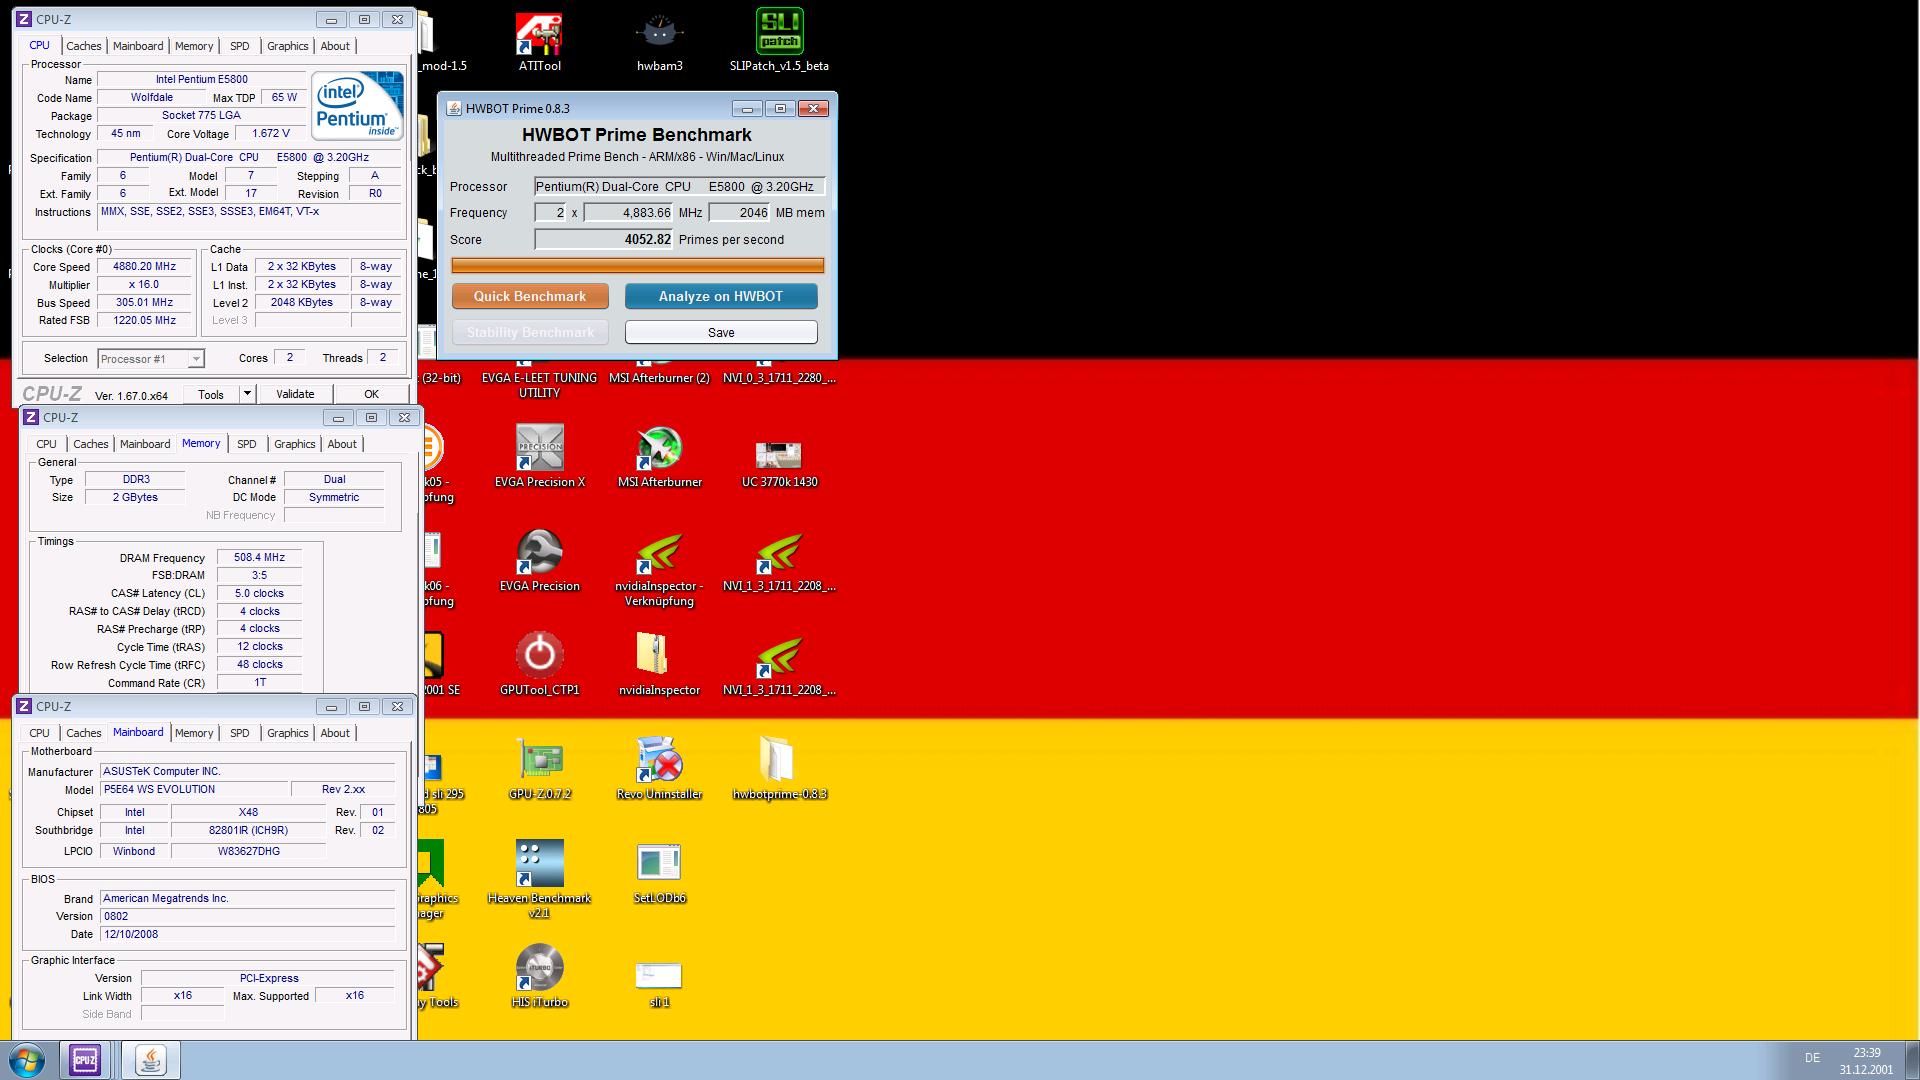
Task: Click the DRAM Frequency value 508.4 MHz
Action: (259, 558)
